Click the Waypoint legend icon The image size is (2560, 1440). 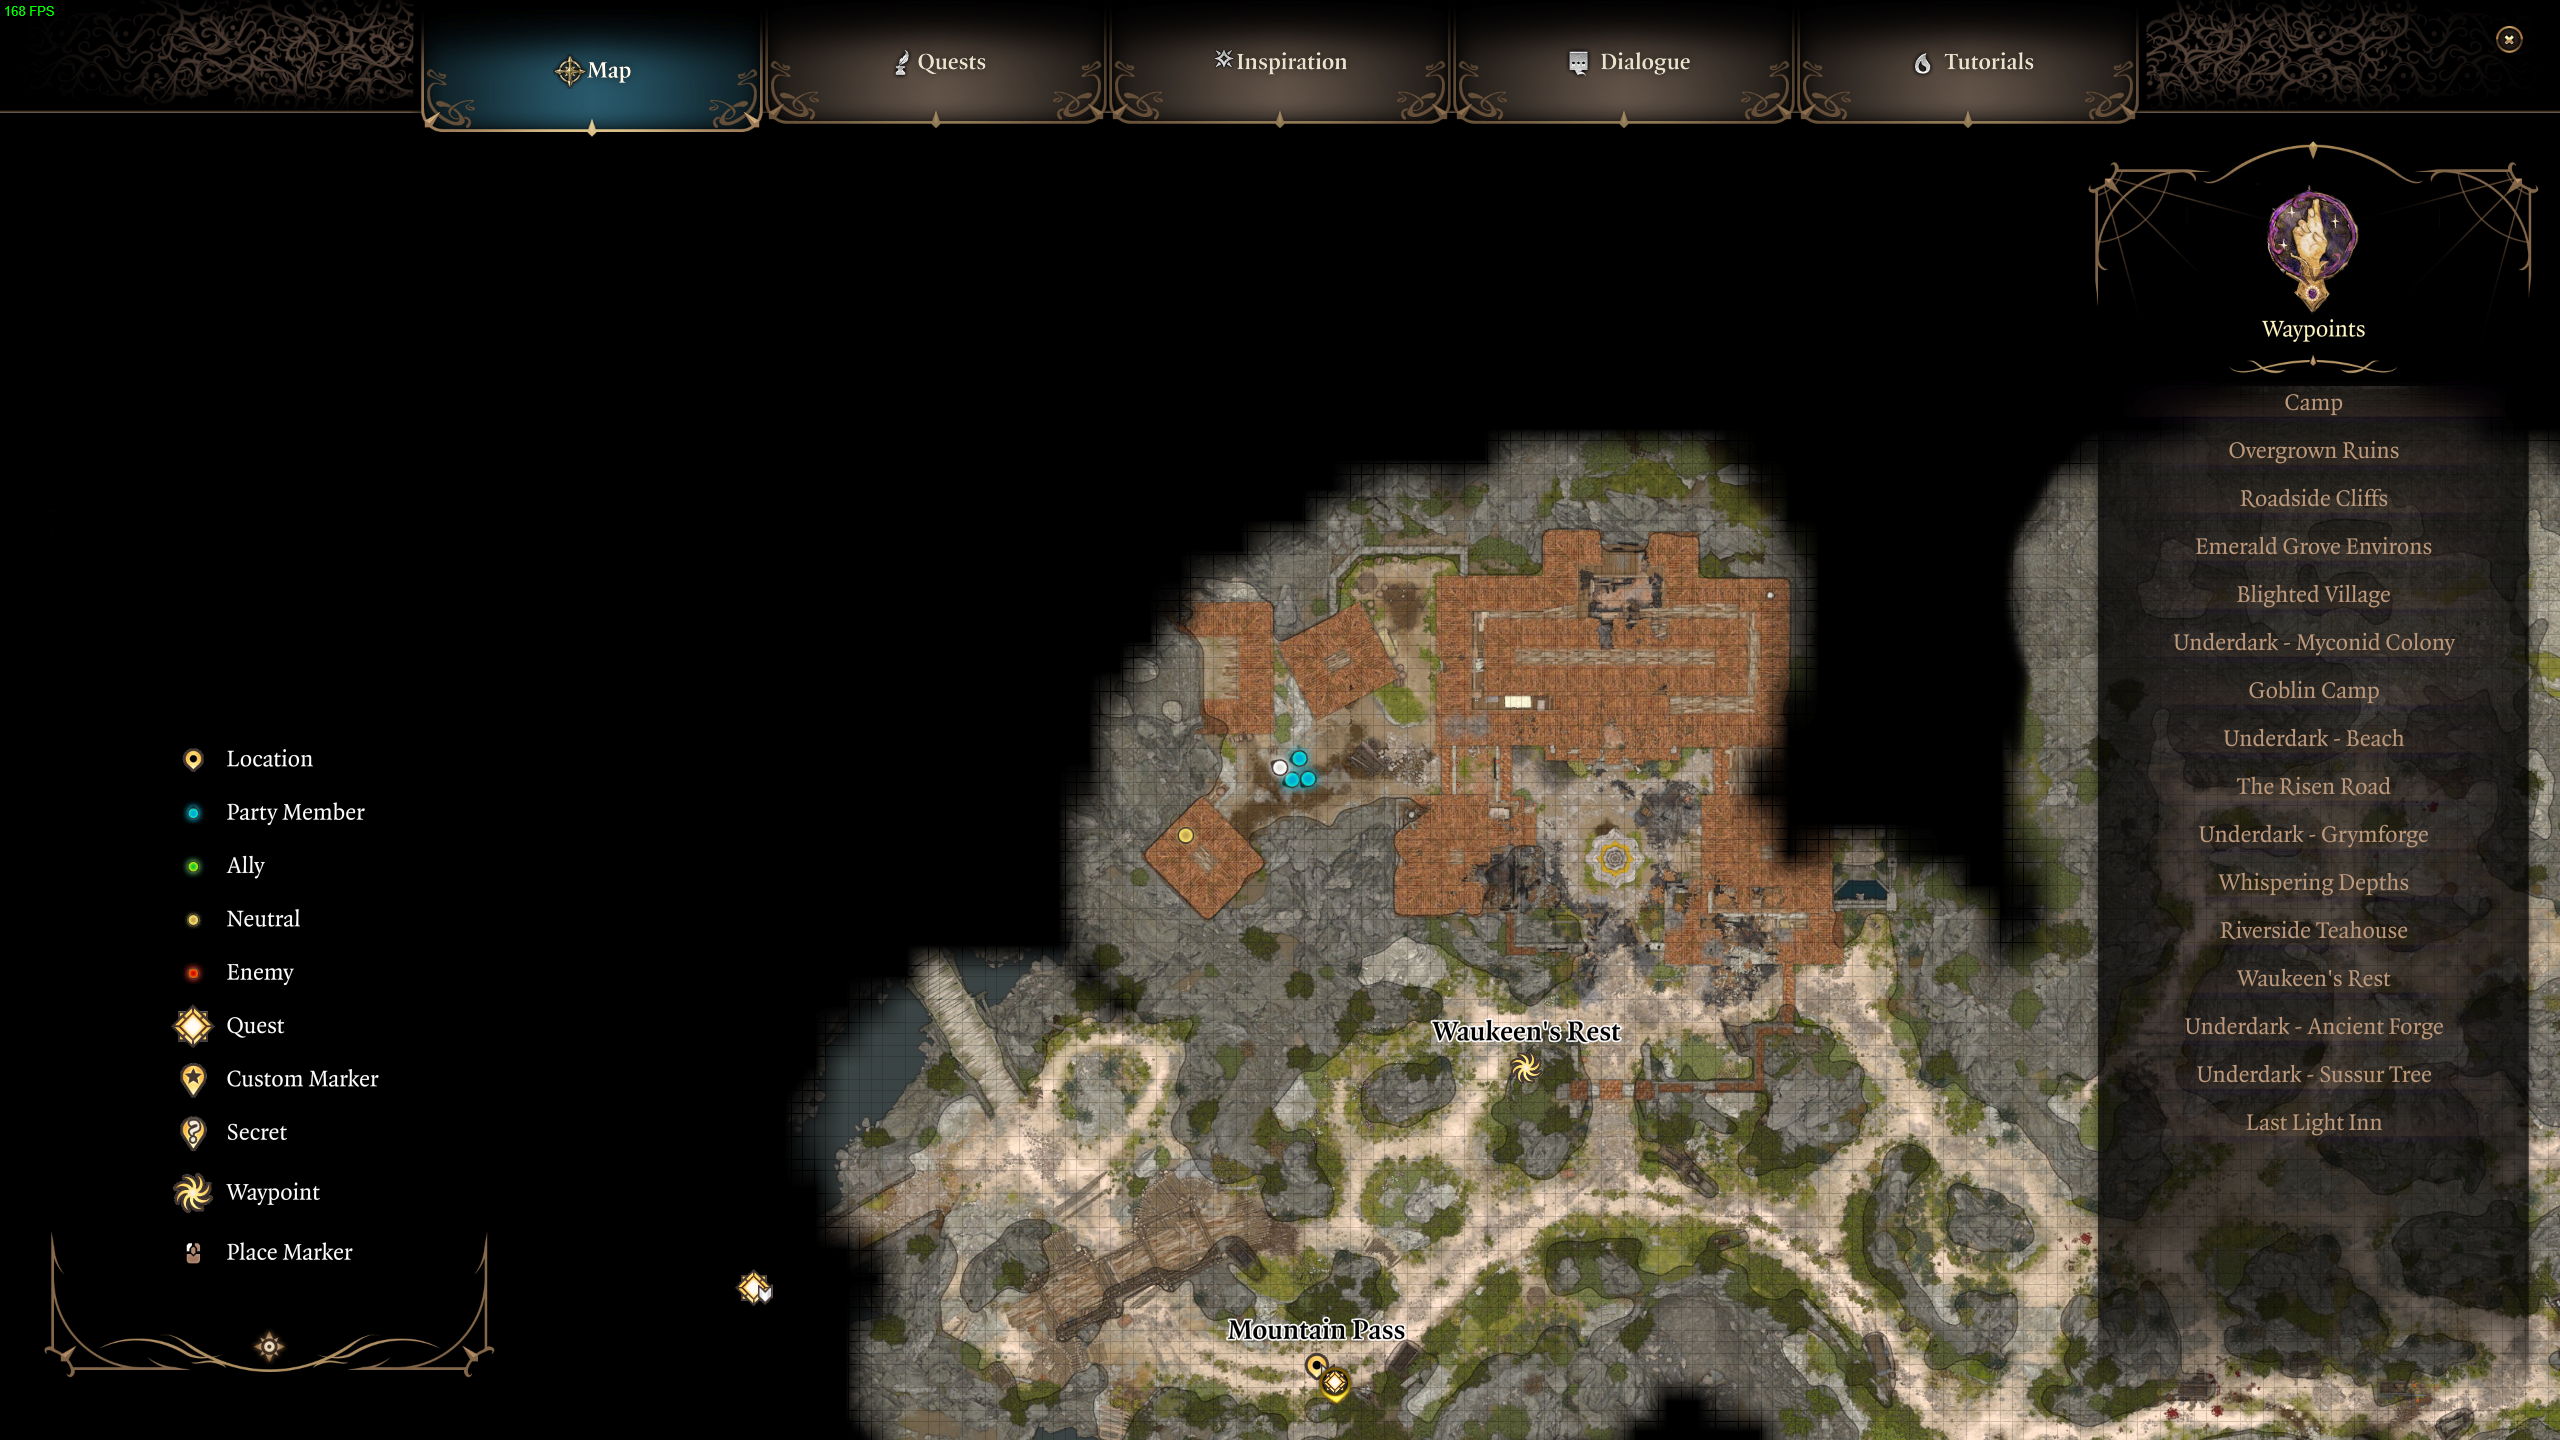(192, 1192)
